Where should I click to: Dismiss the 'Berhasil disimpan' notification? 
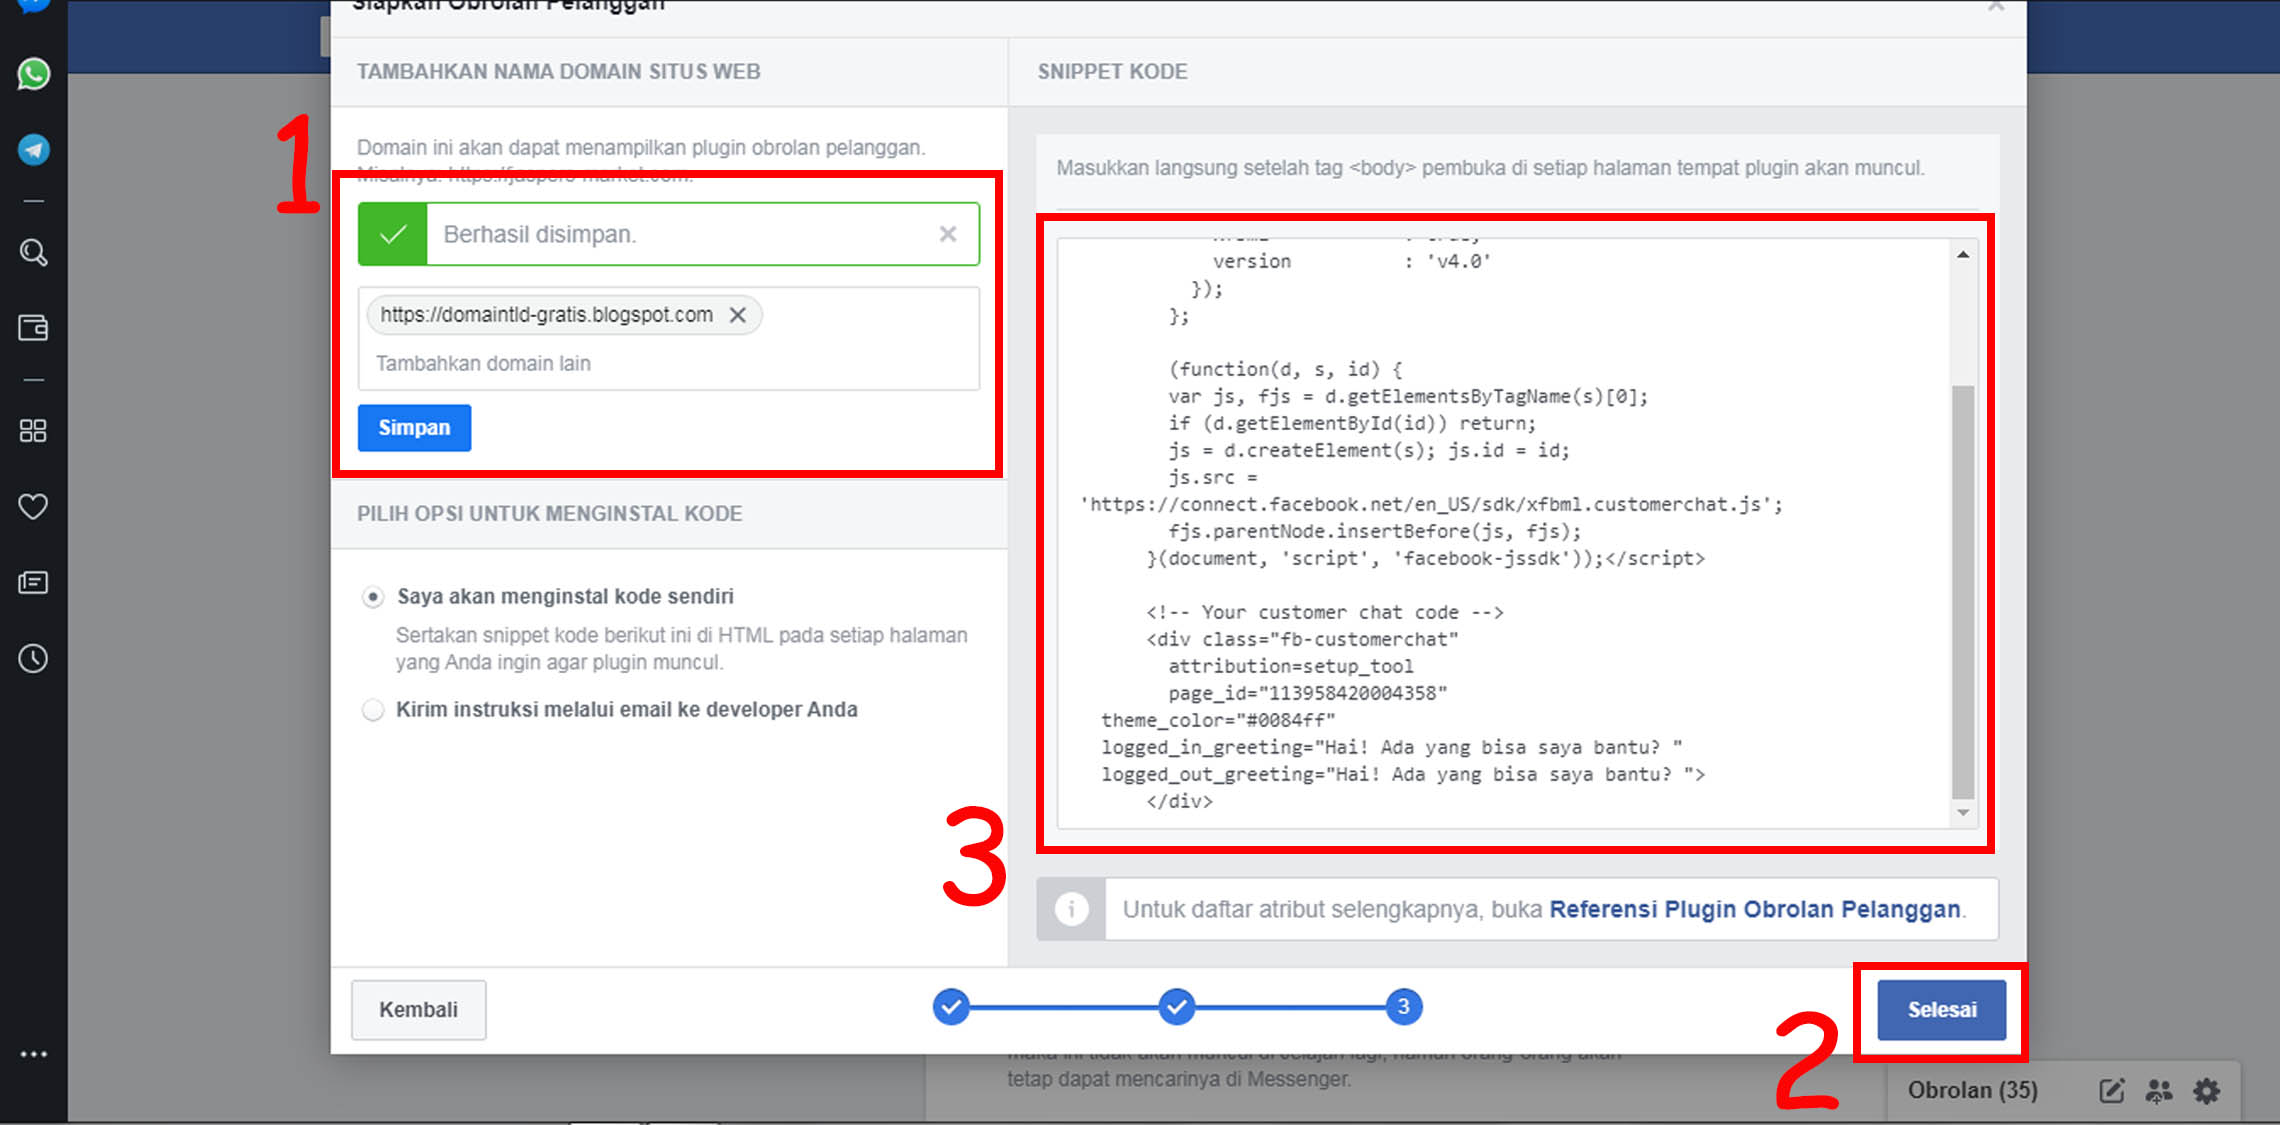point(947,234)
